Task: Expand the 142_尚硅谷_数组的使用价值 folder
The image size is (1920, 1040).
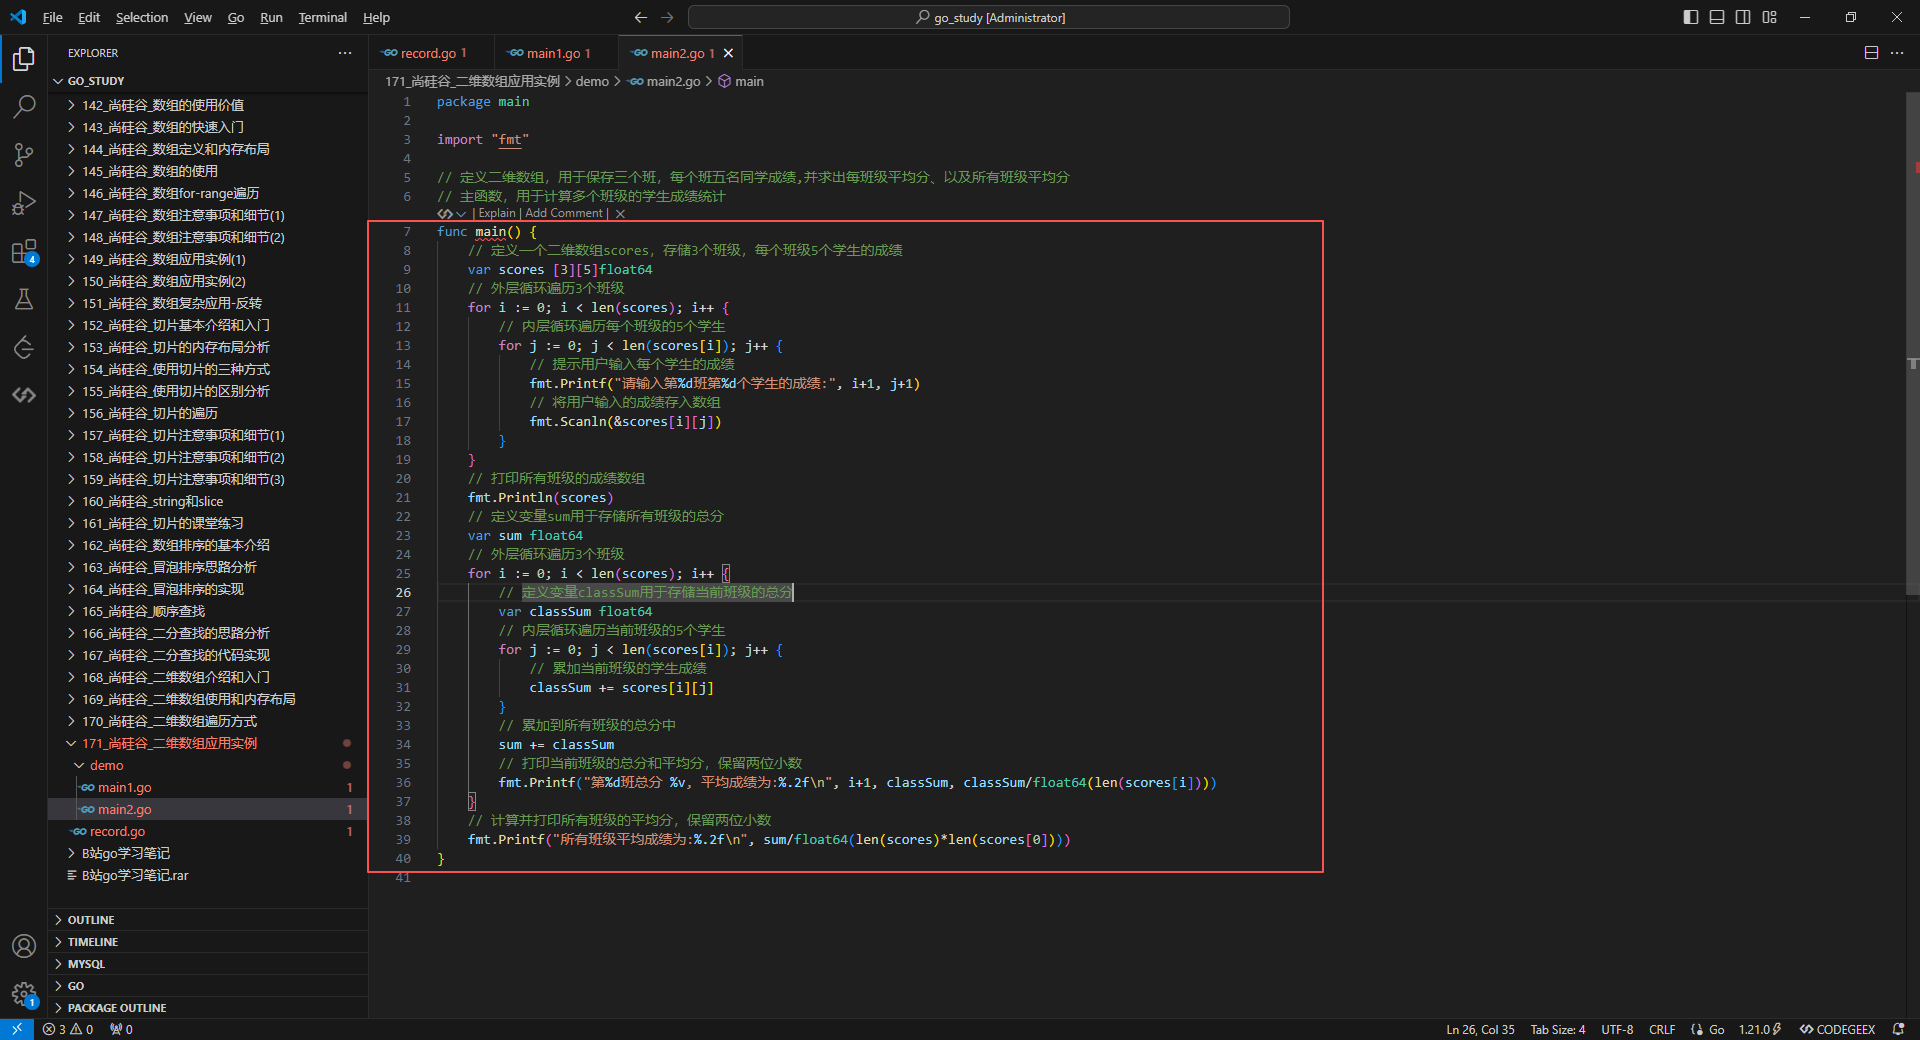Action: [x=208, y=105]
